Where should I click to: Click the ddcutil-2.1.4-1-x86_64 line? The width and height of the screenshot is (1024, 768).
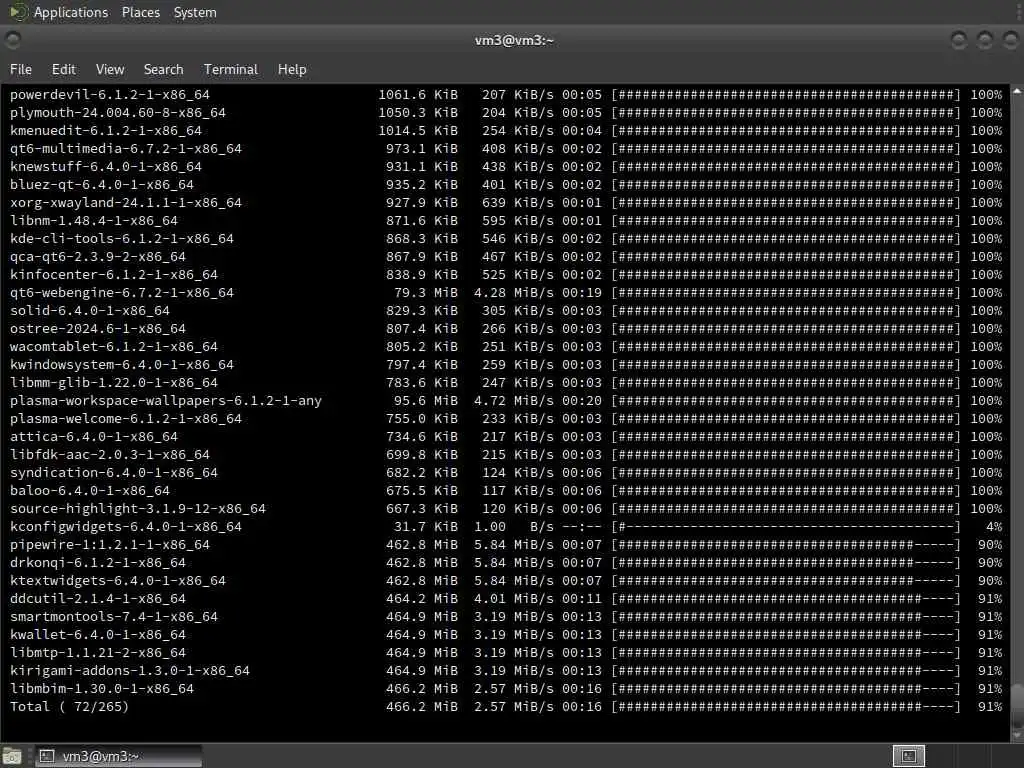506,598
